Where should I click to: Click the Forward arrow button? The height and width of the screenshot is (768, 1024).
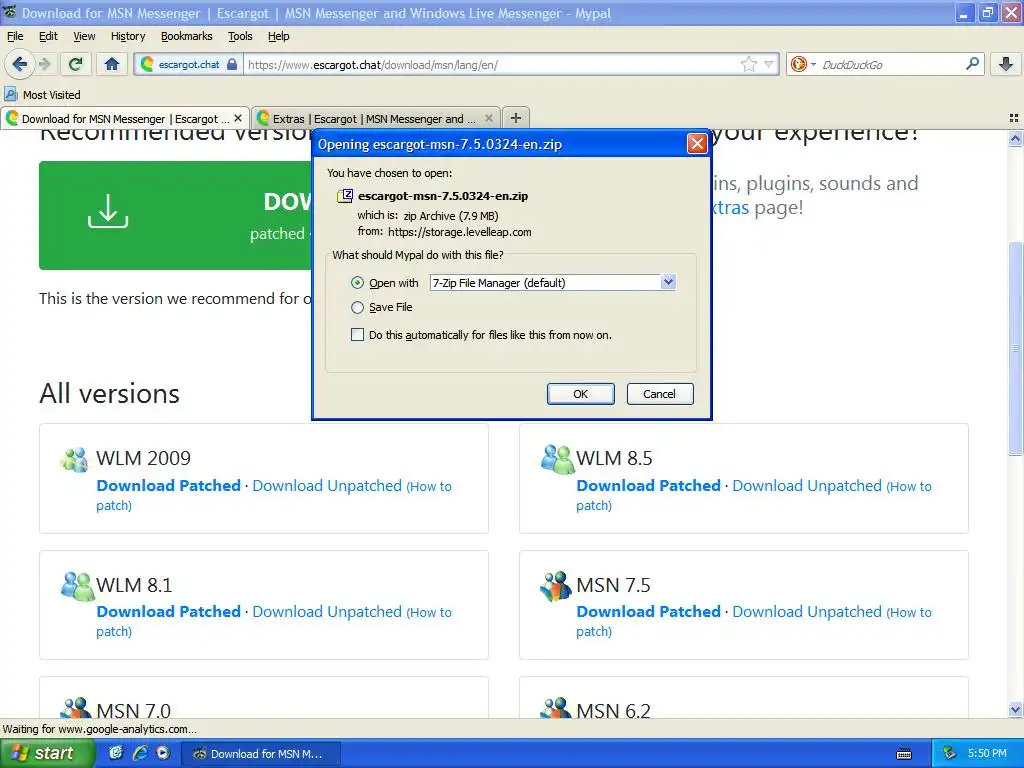(45, 64)
